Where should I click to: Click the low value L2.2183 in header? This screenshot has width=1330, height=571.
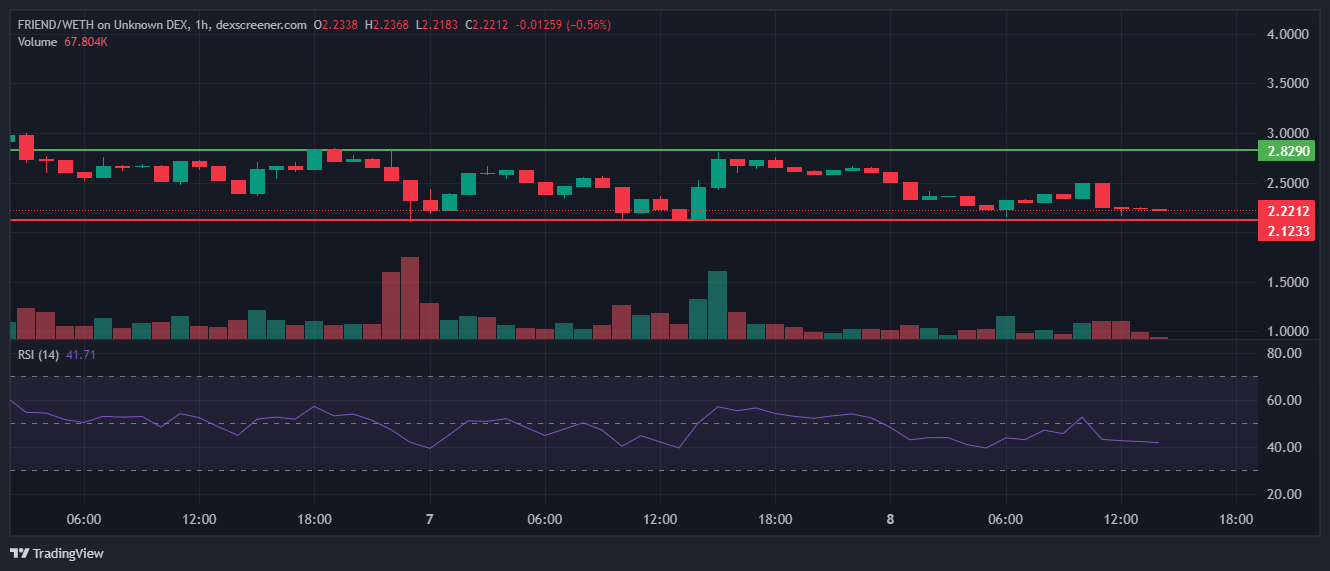coord(437,24)
